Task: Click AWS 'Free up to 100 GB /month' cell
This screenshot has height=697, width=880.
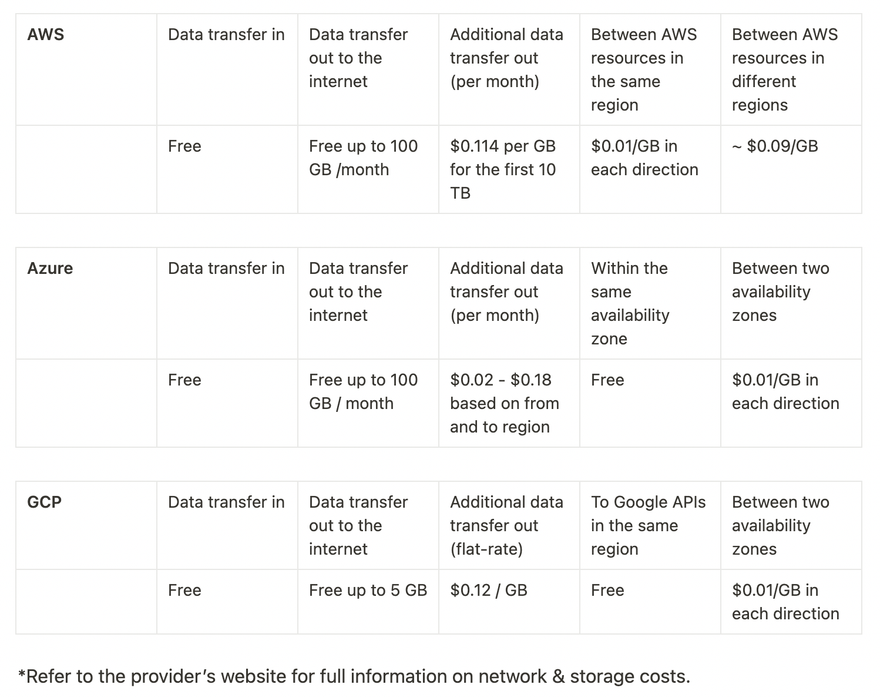Action: tap(368, 169)
